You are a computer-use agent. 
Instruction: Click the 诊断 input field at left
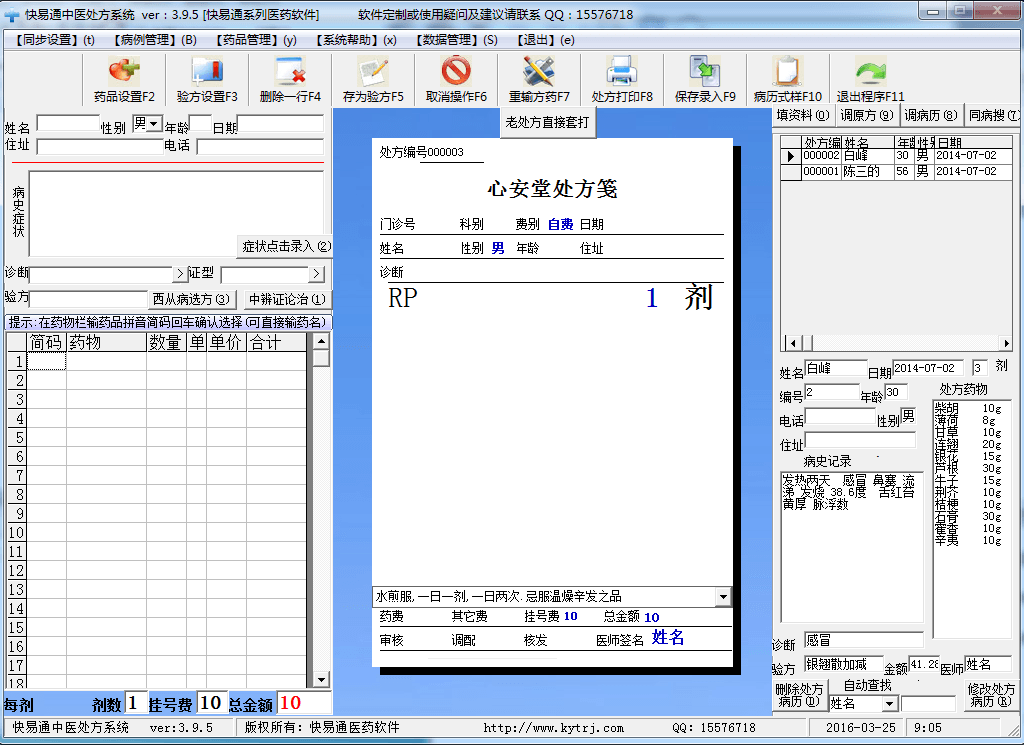(x=101, y=274)
